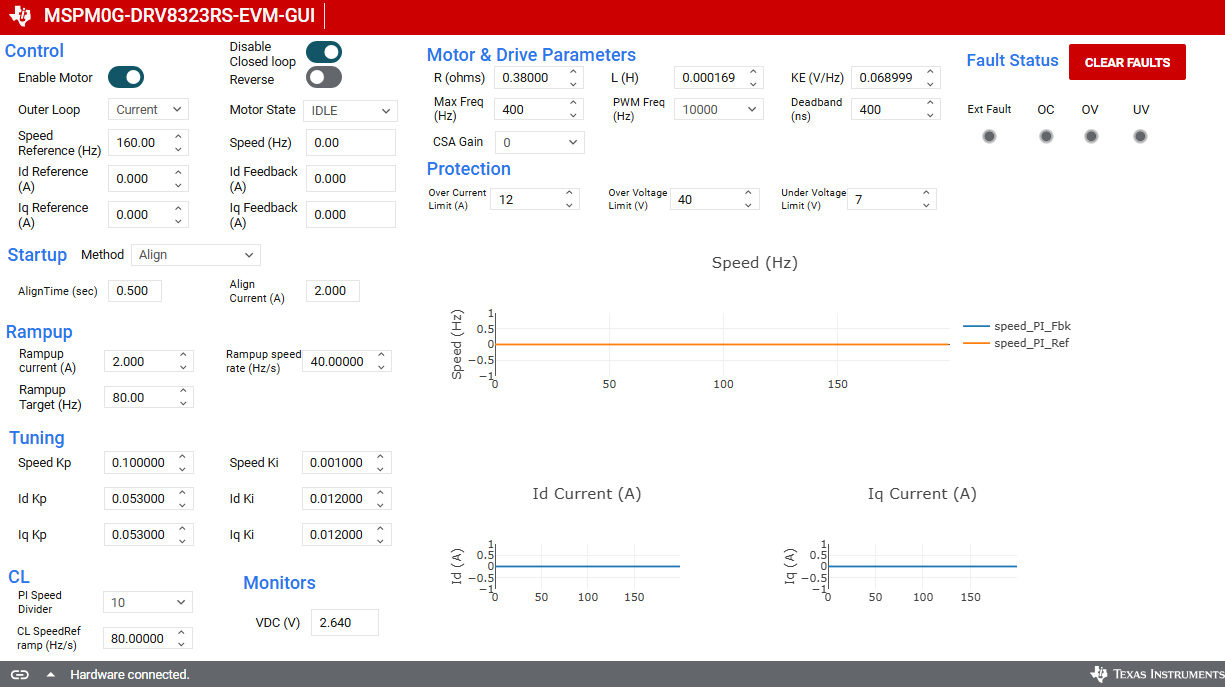Click the UV fault indicator LED
Image resolution: width=1225 pixels, height=687 pixels.
coord(1140,136)
